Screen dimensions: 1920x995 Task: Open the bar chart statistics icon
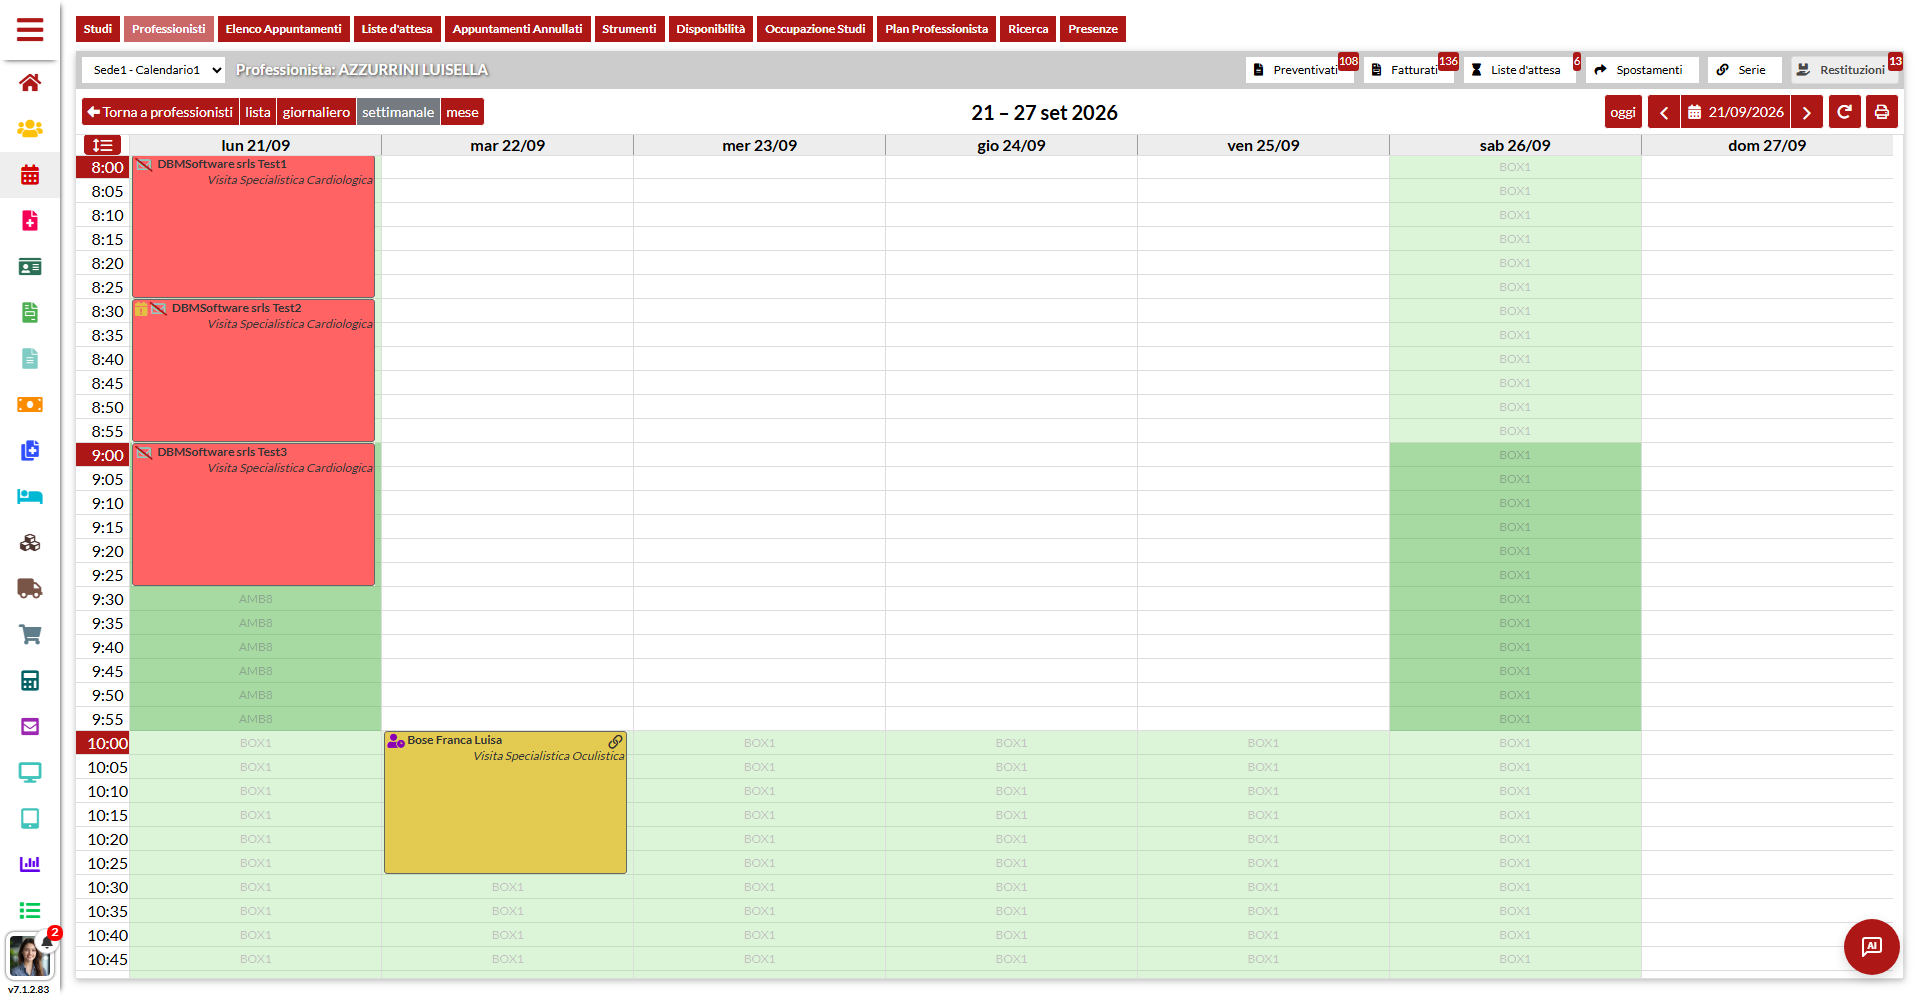[30, 864]
